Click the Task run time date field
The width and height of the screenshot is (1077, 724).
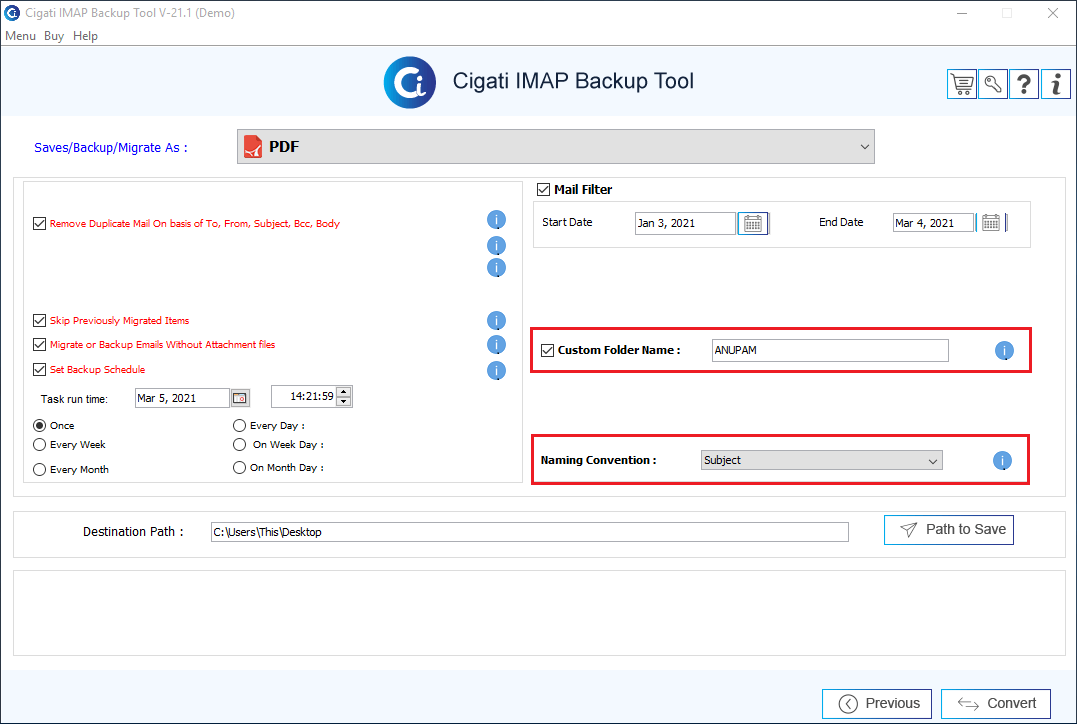182,398
